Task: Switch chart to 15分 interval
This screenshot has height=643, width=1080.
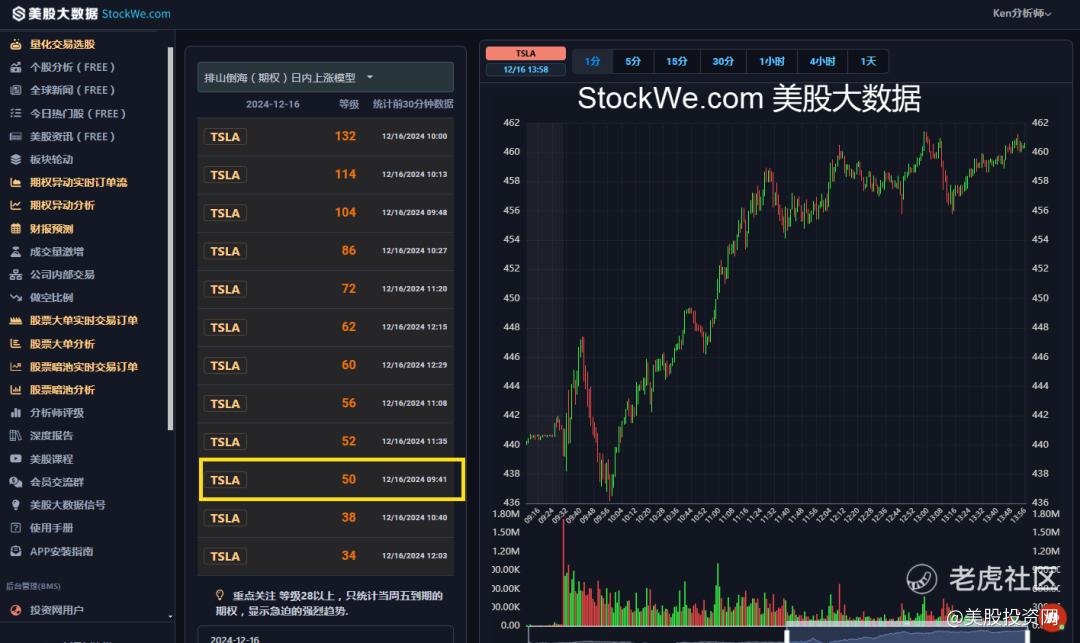Action: tap(676, 61)
